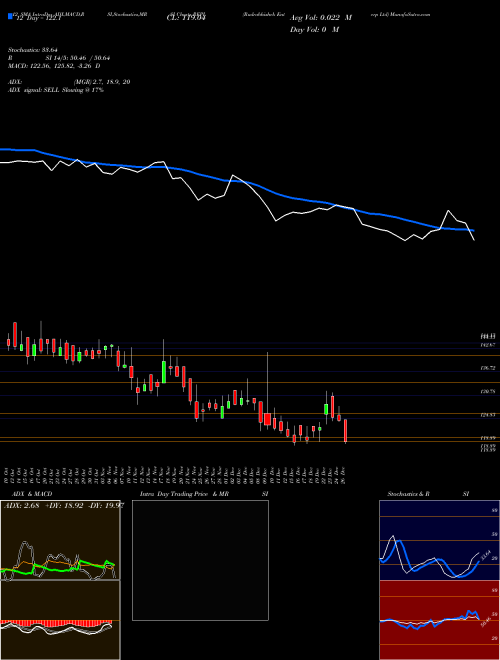Click the blue 12-day SMA legend square
The height and width of the screenshot is (660, 500).
pos(10,17)
